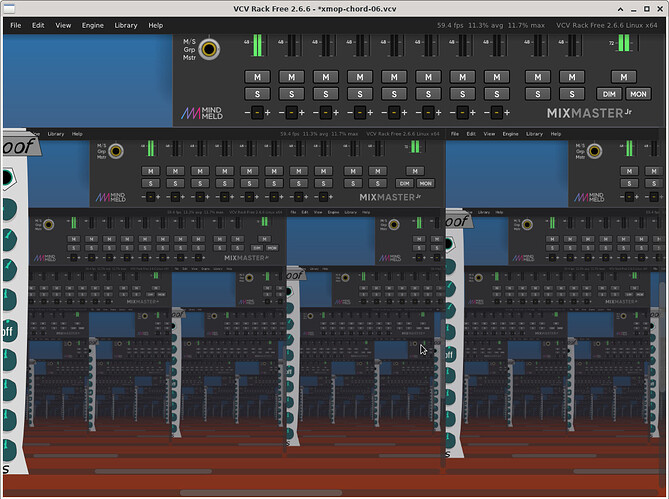Click the 'off' button on the left white module

tap(9, 331)
